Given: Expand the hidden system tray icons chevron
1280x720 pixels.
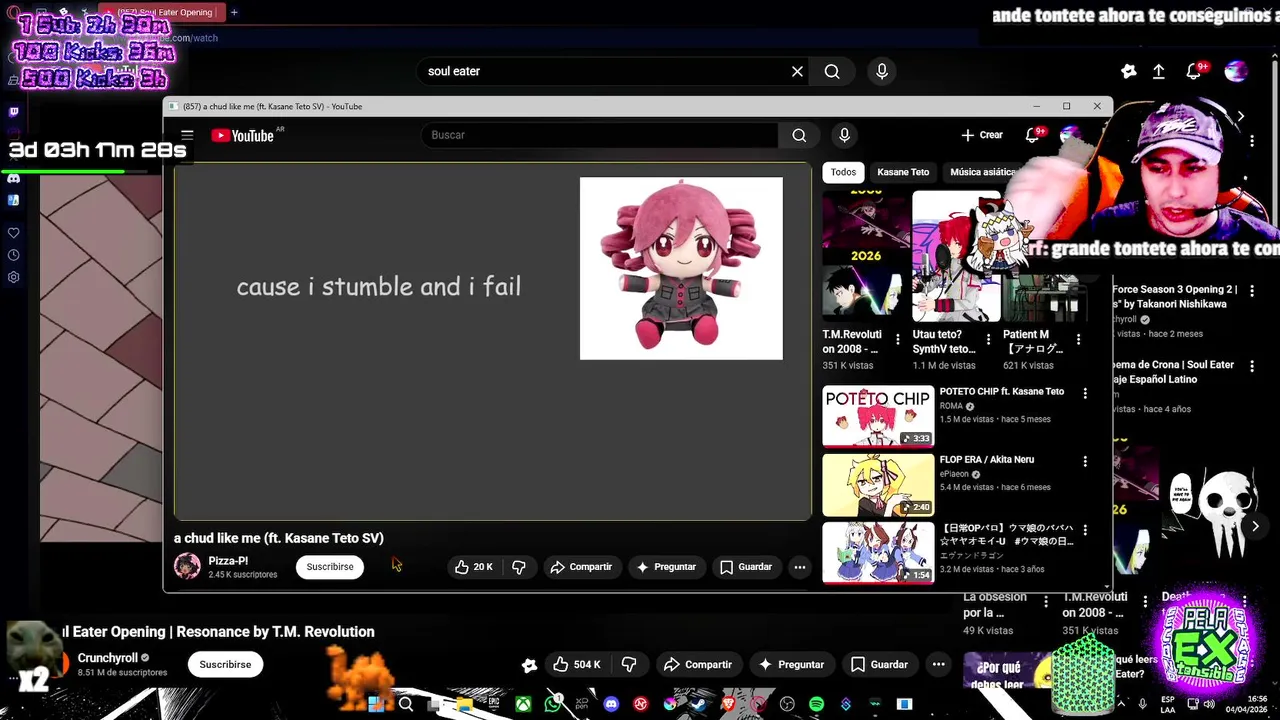Looking at the screenshot, I should (x=1119, y=704).
